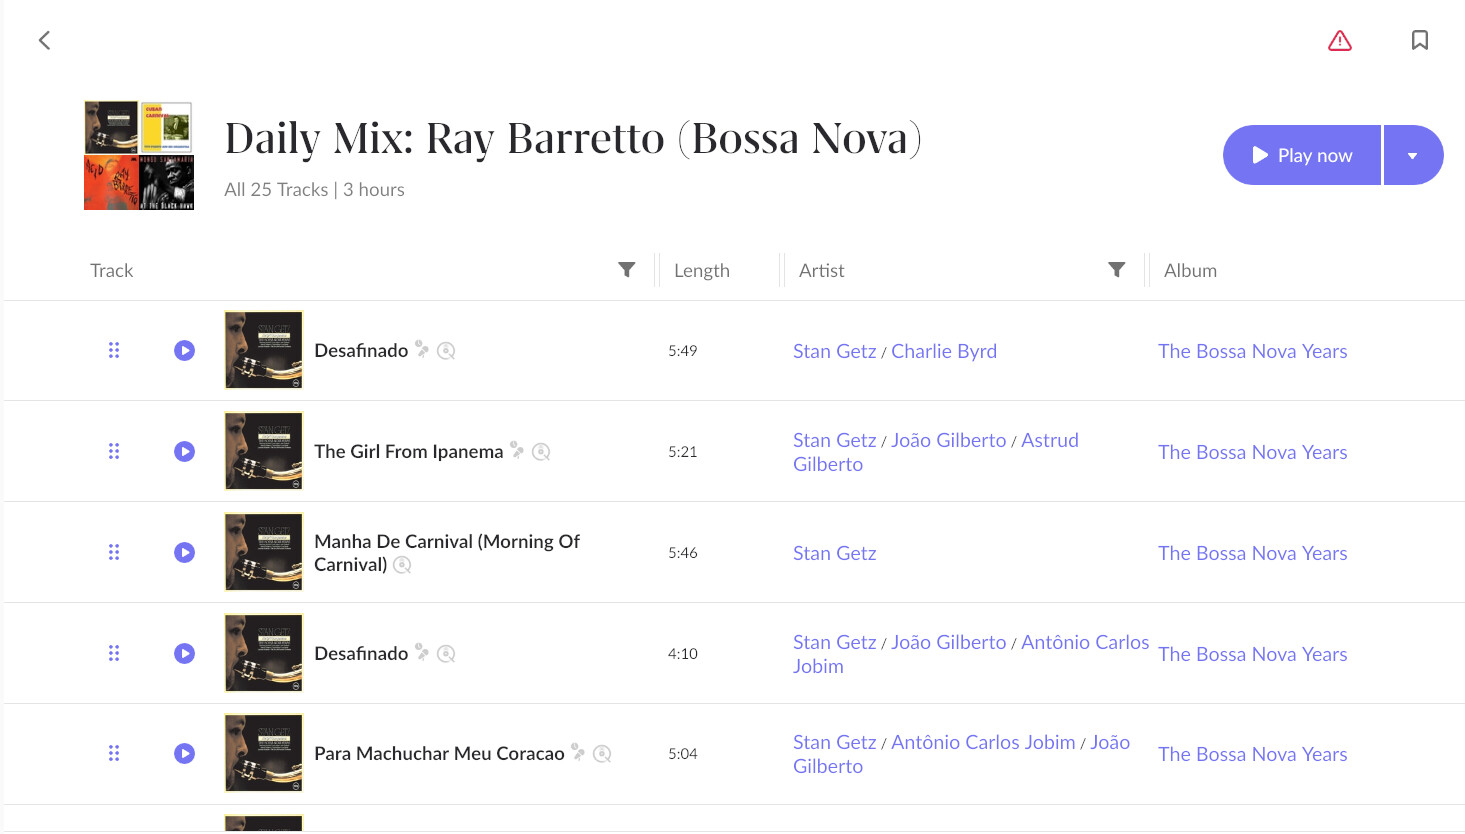Select track title The Girl From Ipanema
This screenshot has width=1465, height=834.
tap(409, 451)
